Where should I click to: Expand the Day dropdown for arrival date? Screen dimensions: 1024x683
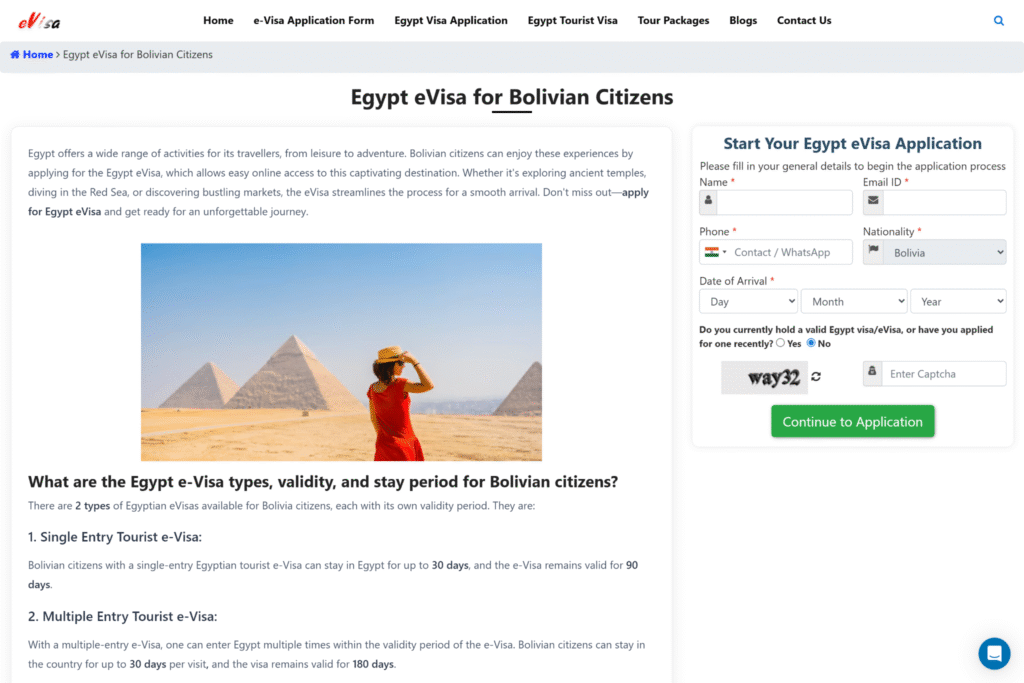748,302
